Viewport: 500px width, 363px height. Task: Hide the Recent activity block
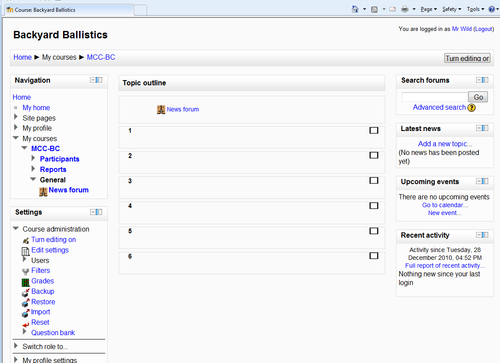click(479, 235)
